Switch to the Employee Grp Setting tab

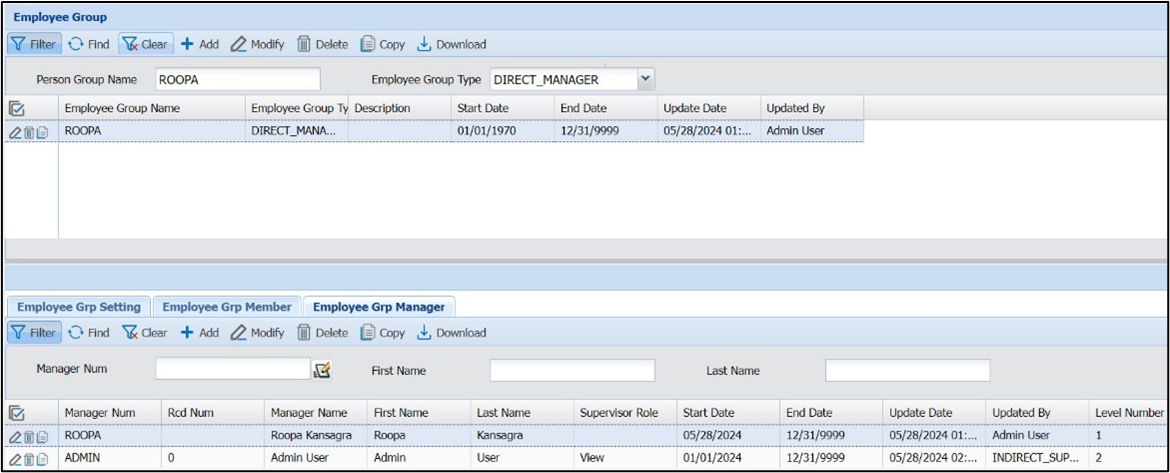tap(79, 307)
